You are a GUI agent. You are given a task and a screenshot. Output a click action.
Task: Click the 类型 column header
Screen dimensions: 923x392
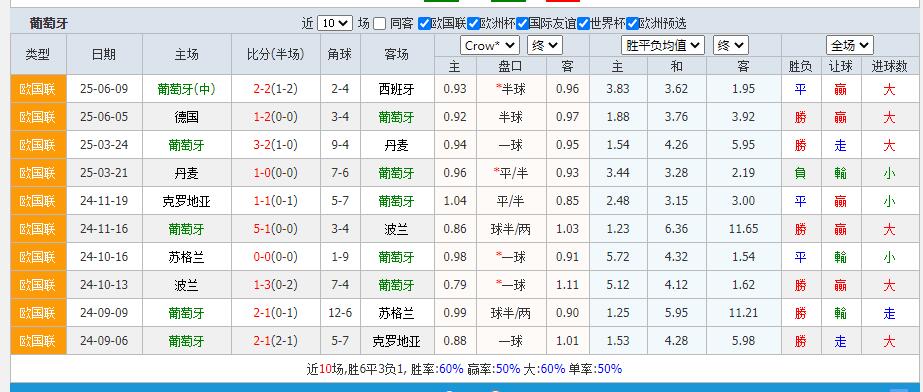38,54
